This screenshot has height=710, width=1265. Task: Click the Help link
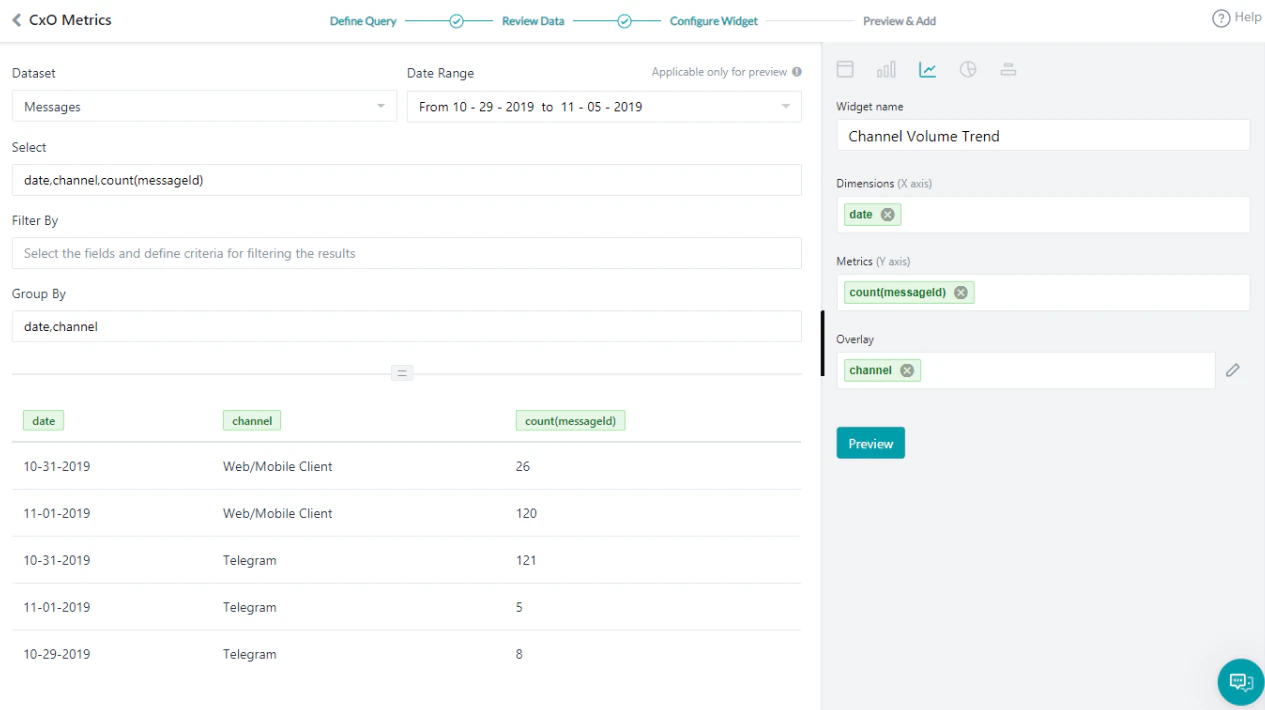click(1247, 17)
